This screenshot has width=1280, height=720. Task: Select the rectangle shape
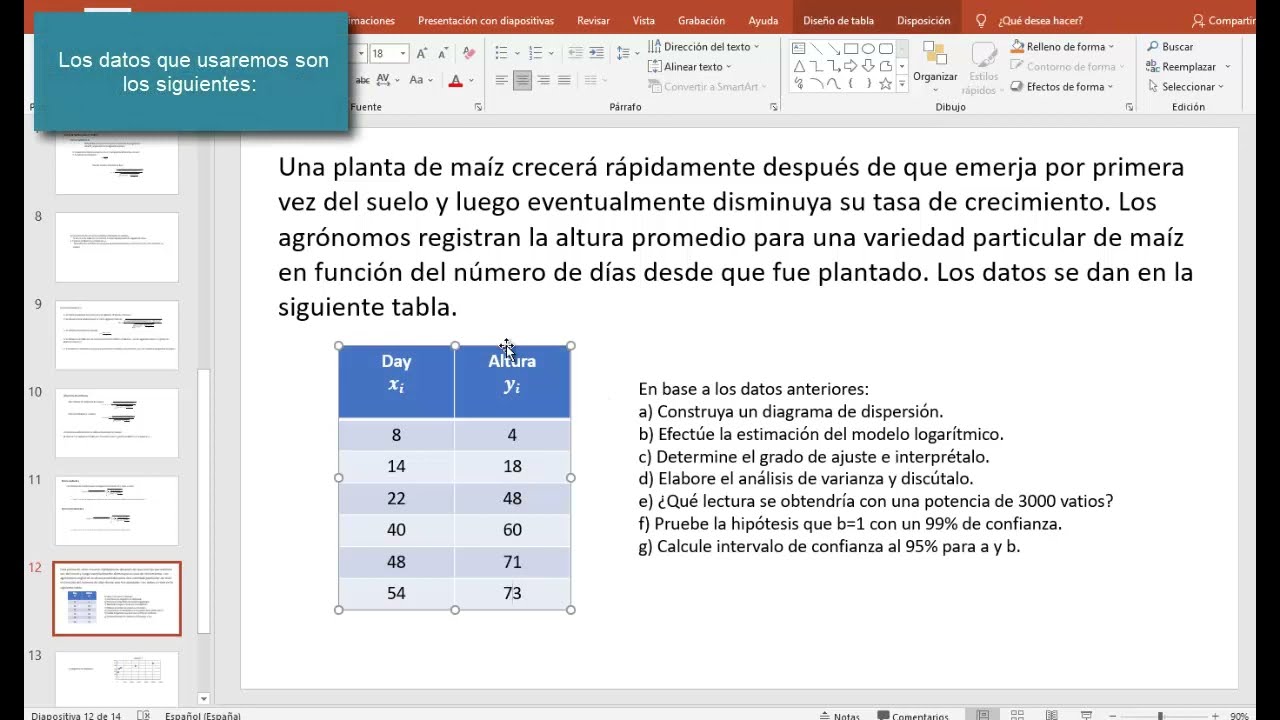(850, 48)
